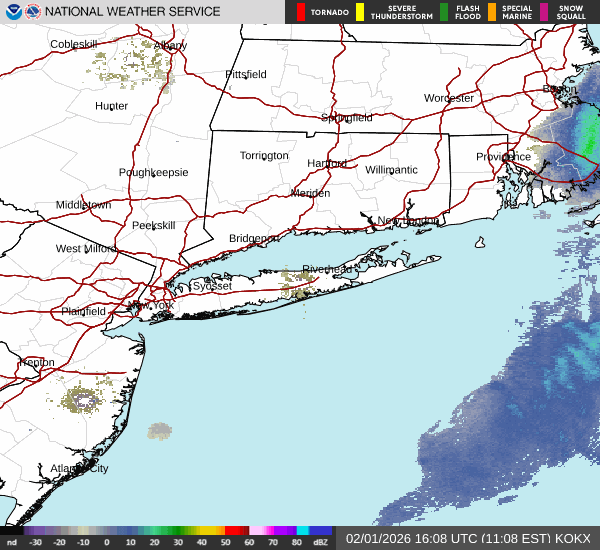Viewport: 600px width, 550px height.
Task: Click the red Tornado legend marker
Action: (x=301, y=12)
